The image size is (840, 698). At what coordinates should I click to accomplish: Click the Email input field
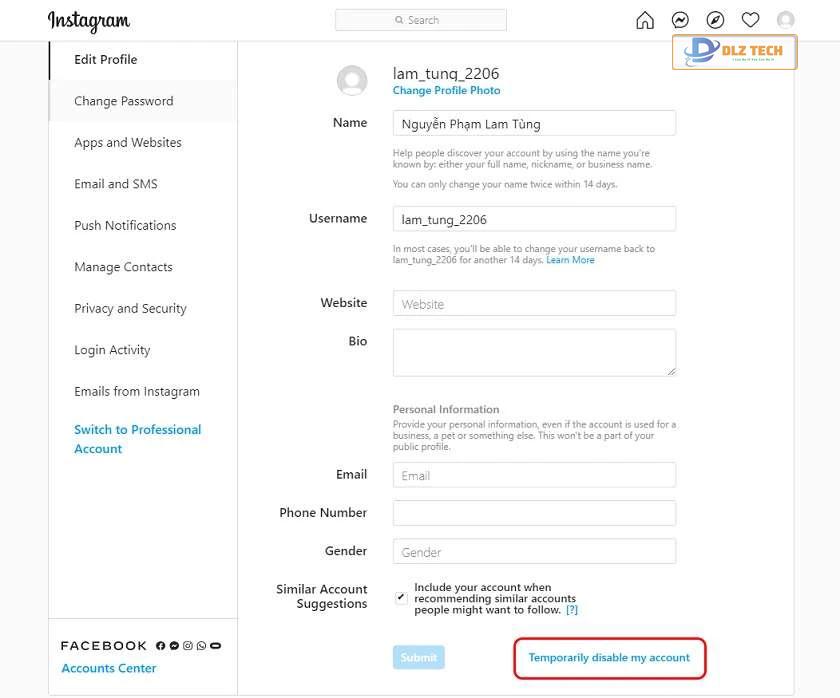click(x=534, y=475)
